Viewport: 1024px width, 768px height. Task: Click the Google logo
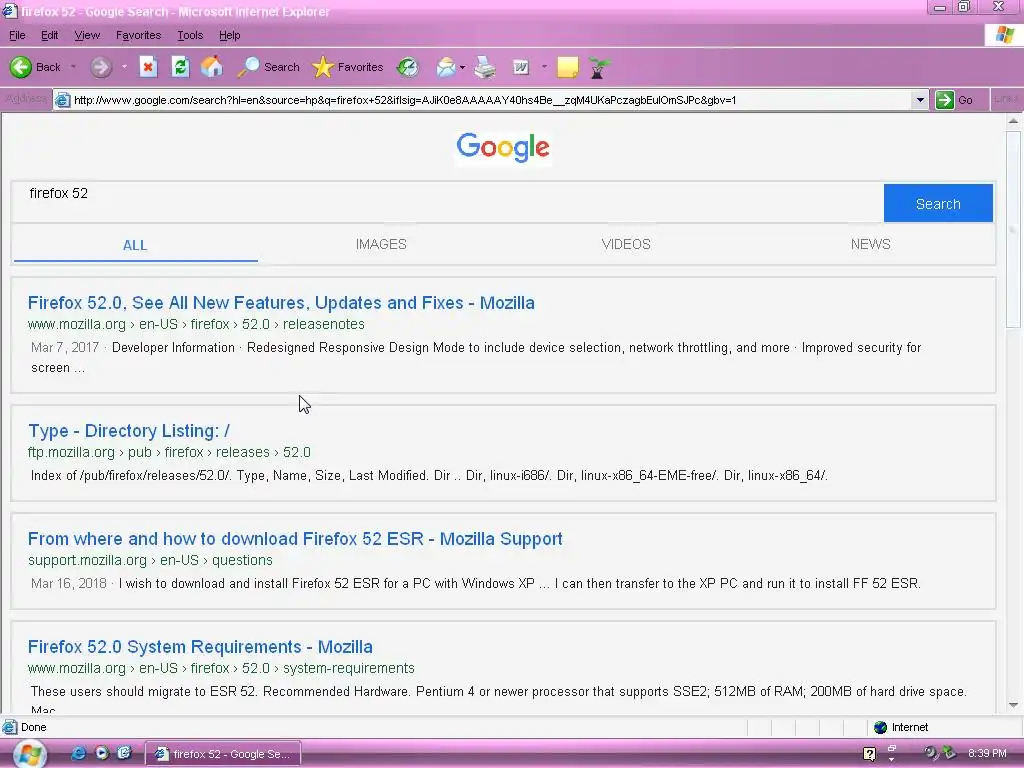[503, 147]
